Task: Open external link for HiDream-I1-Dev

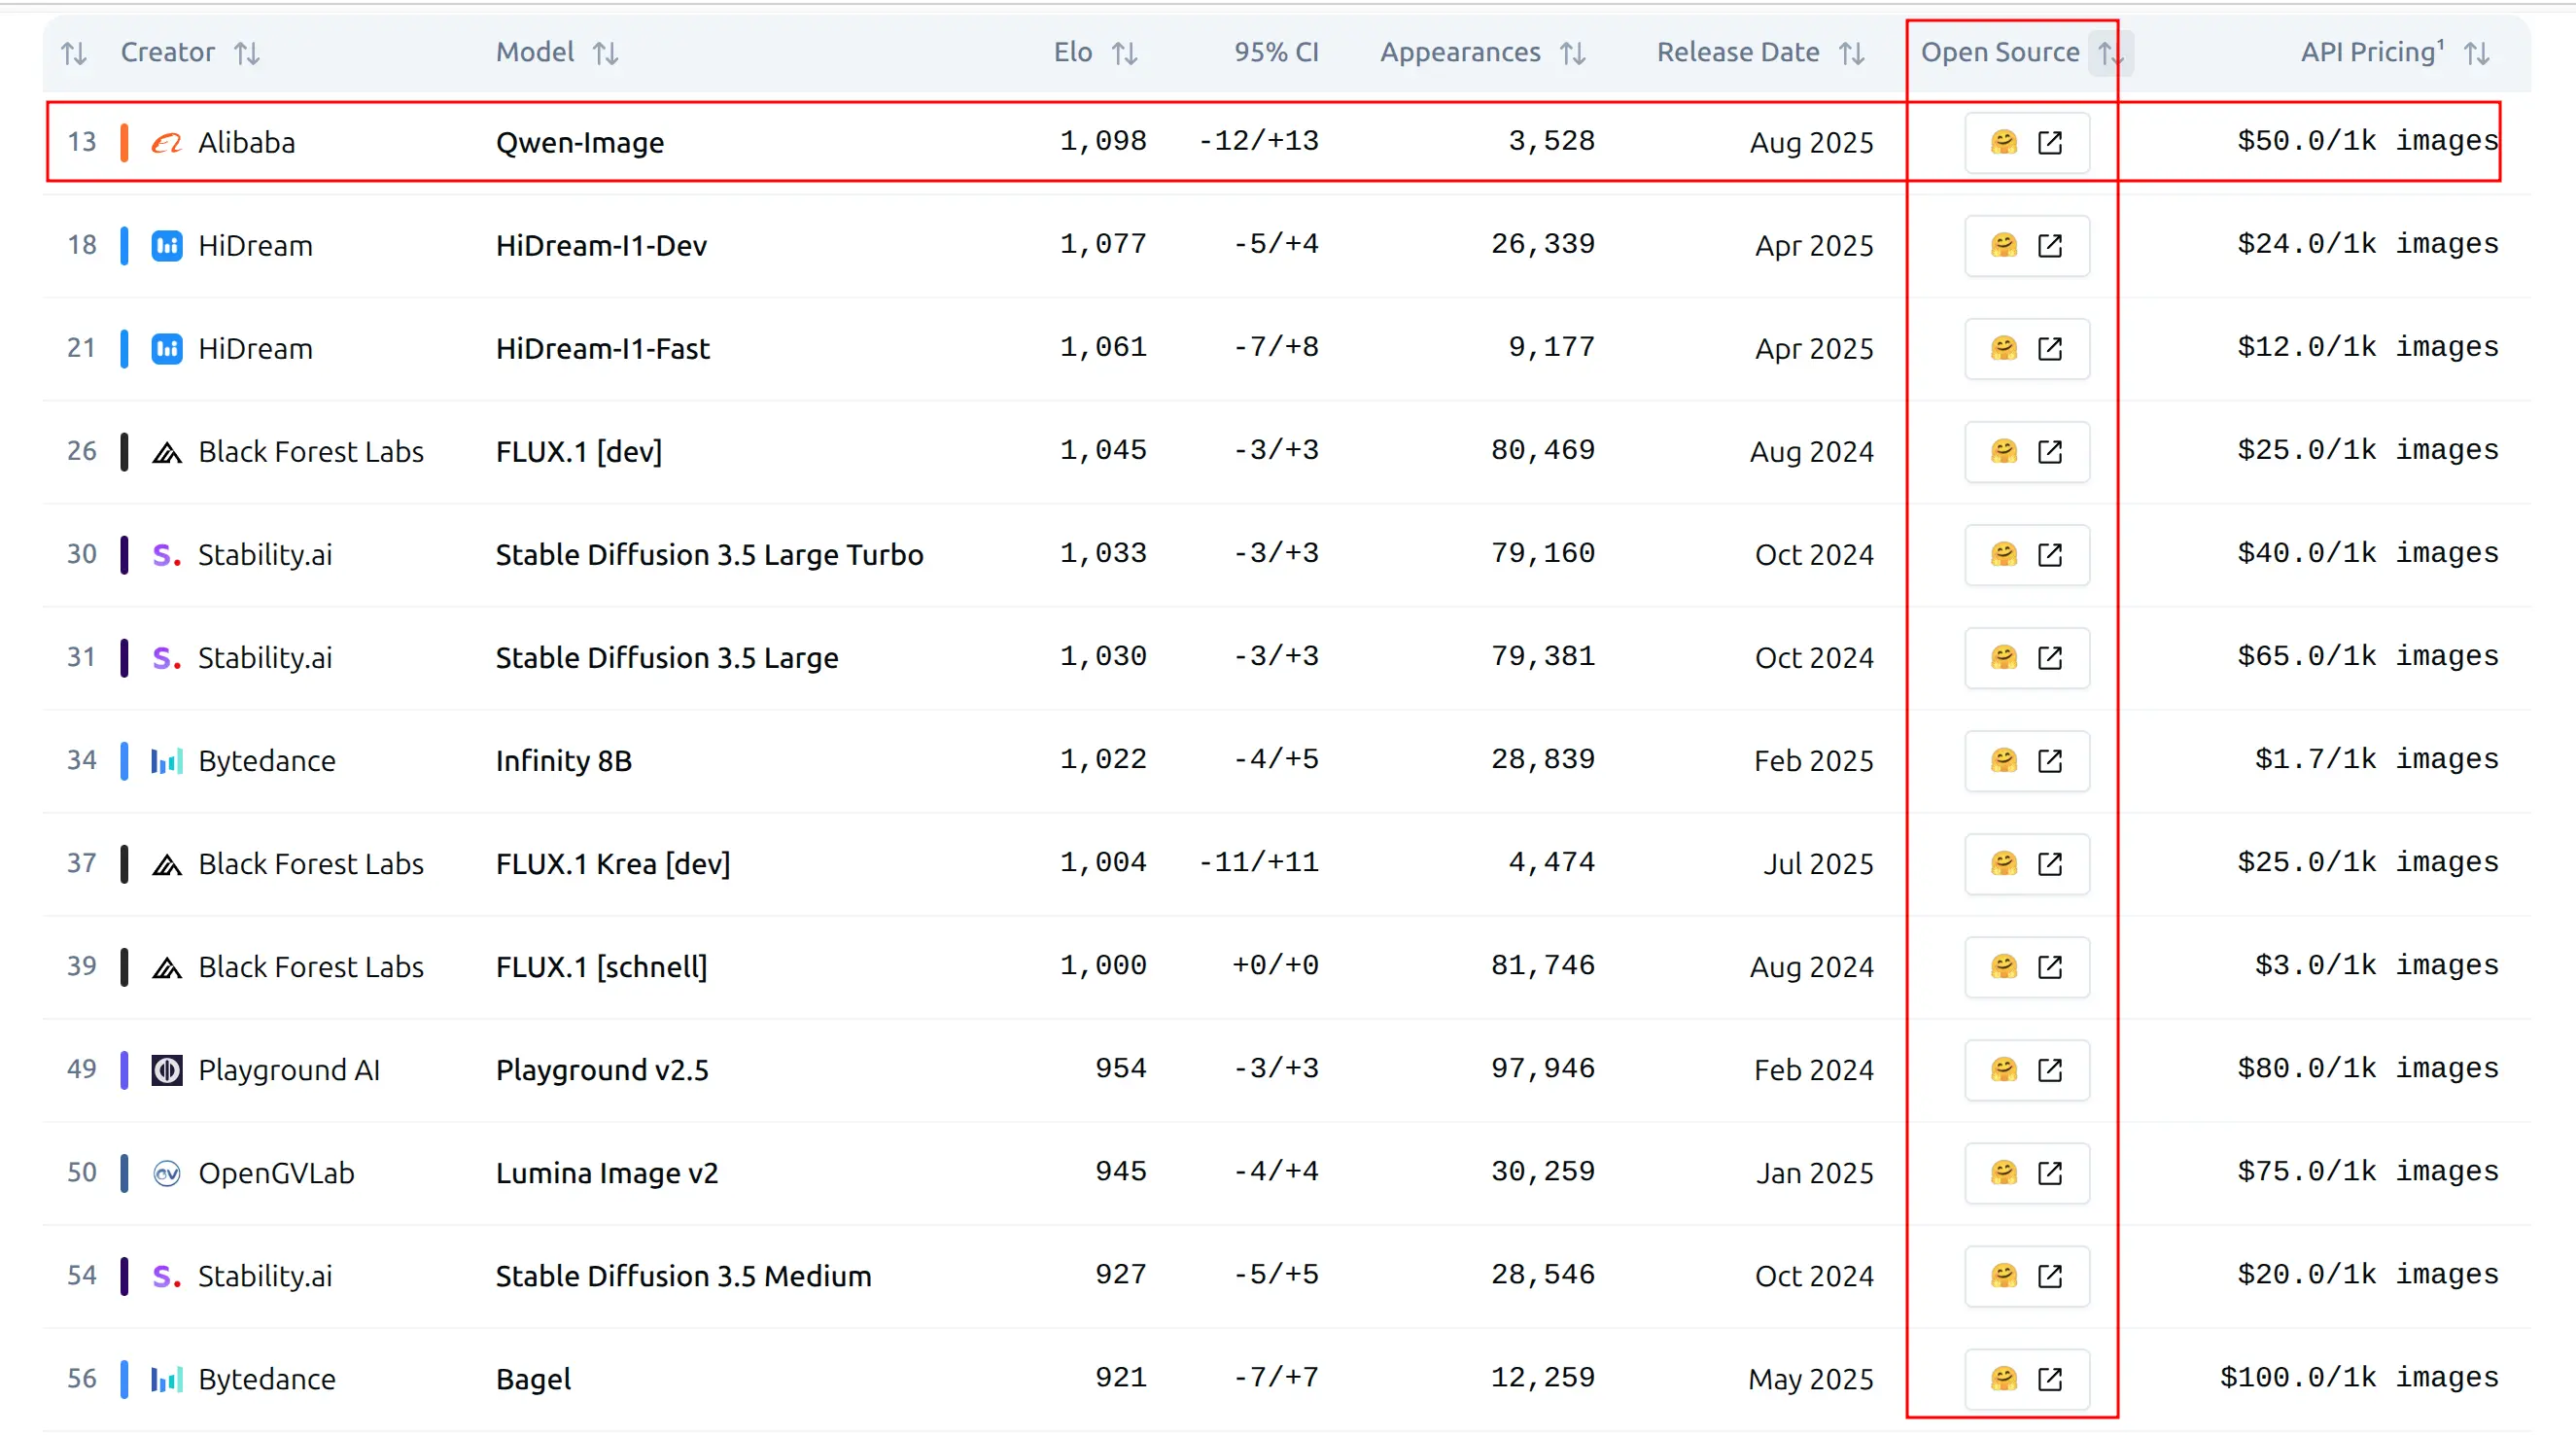Action: (2049, 245)
